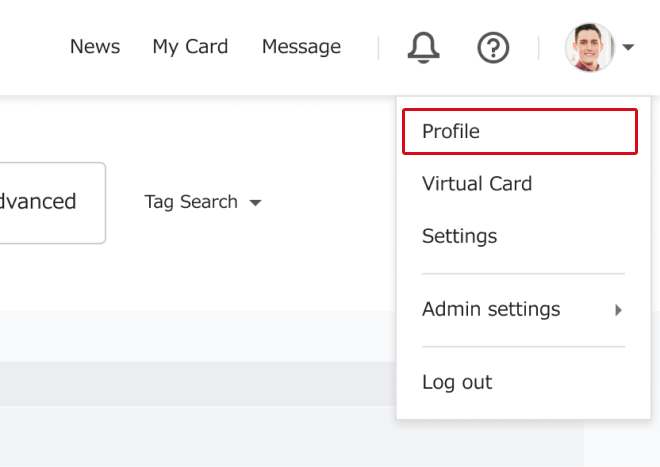Viewport: 660px width, 467px height.
Task: Open the notifications bell icon
Action: coord(424,47)
